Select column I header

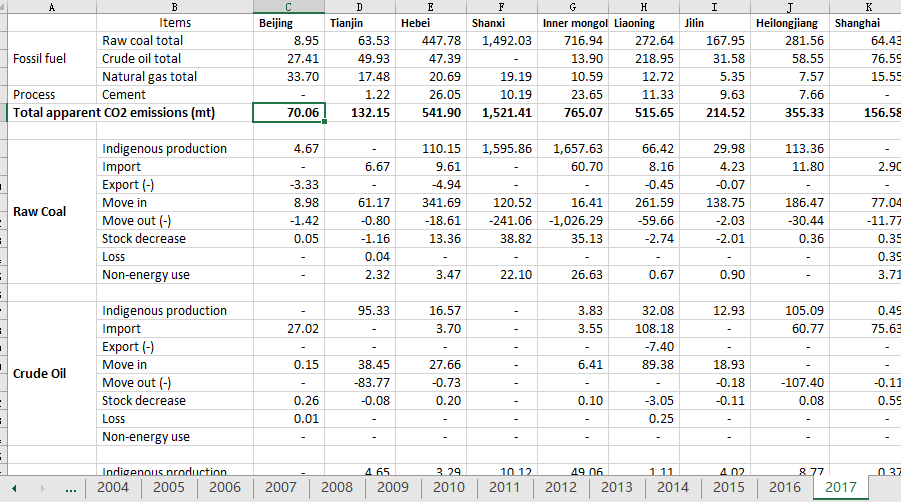(715, 7)
